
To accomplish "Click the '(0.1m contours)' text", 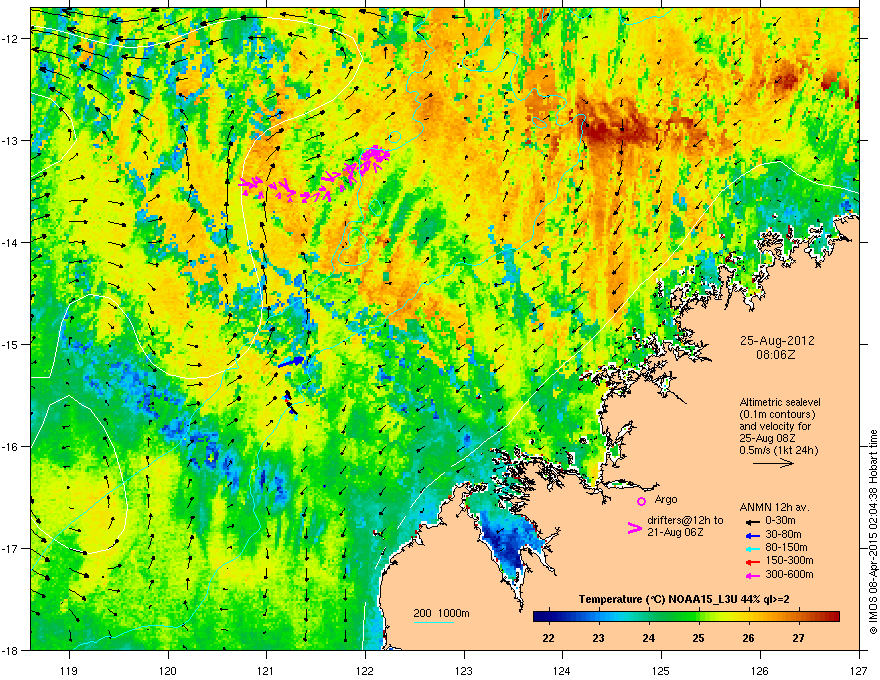I will (x=777, y=414).
